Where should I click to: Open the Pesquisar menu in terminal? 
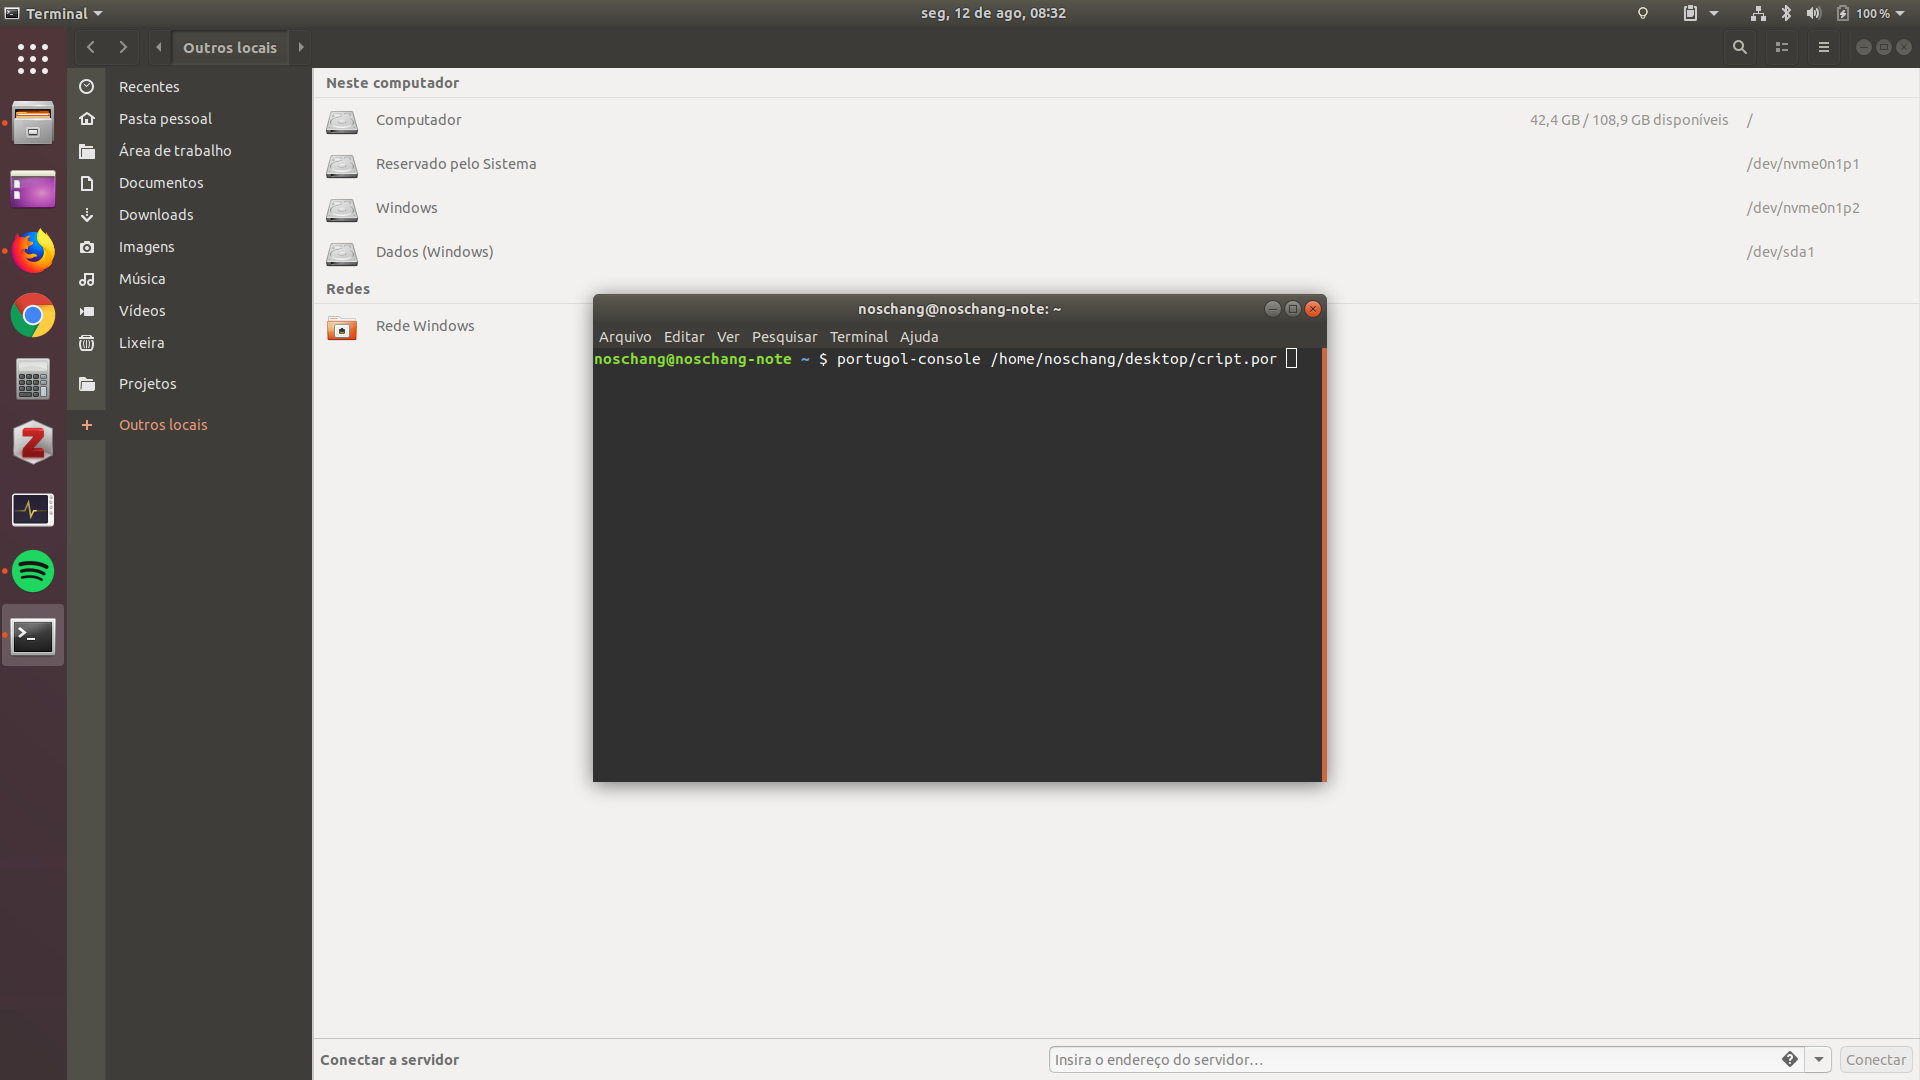tap(784, 337)
